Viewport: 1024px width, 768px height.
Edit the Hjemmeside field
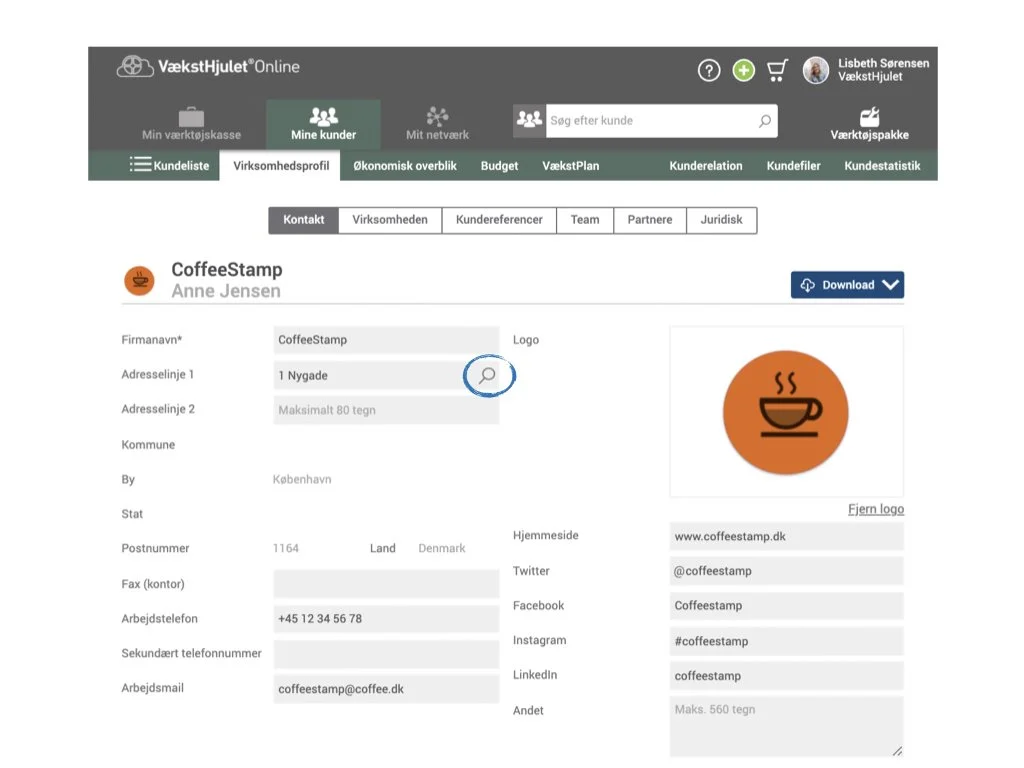[786, 536]
